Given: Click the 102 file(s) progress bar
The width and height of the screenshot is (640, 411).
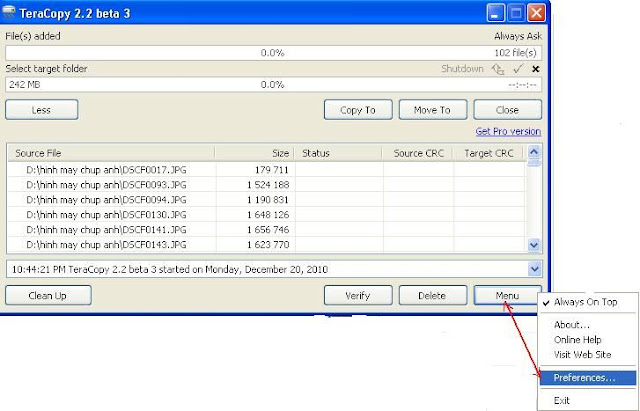Looking at the screenshot, I should [273, 53].
